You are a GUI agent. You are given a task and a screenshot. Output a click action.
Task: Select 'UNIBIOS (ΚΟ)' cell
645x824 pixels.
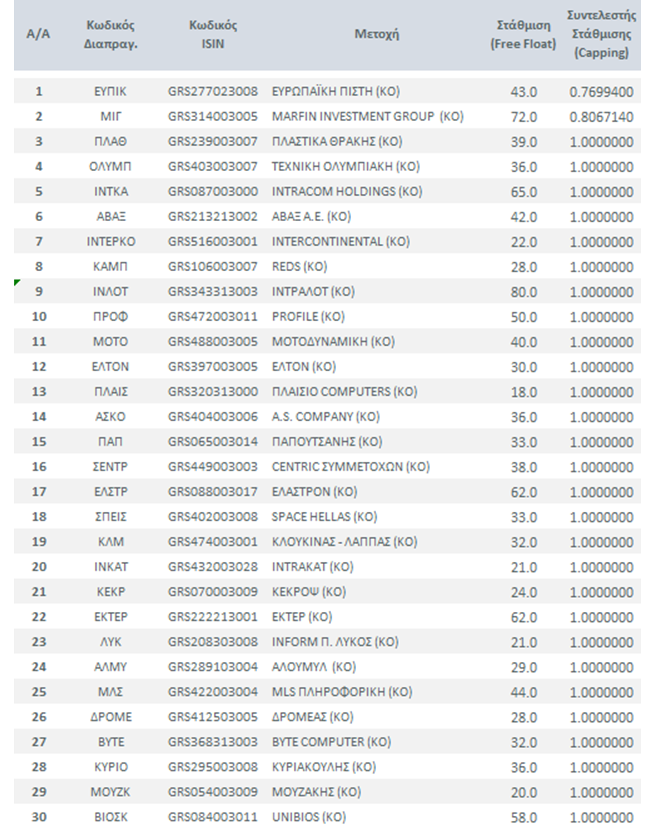point(309,817)
